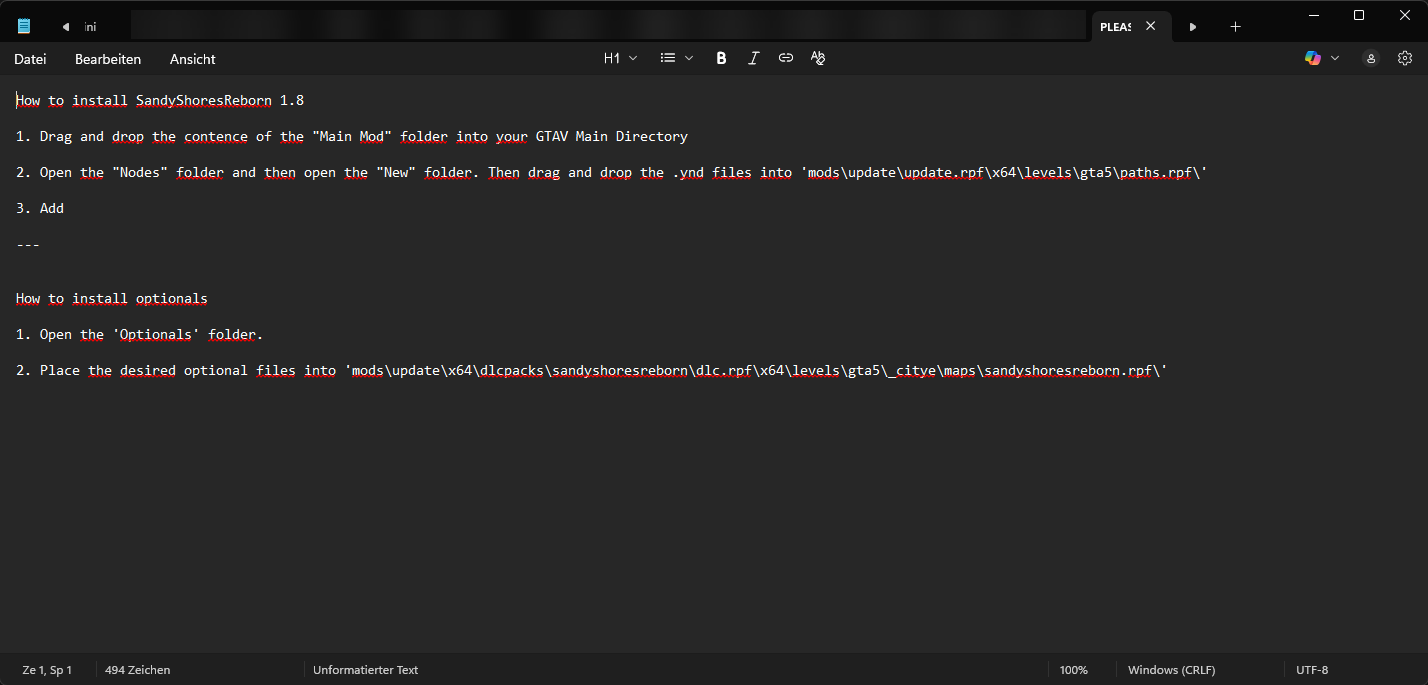Add a new tab with plus button
1428x685 pixels.
coord(1235,27)
